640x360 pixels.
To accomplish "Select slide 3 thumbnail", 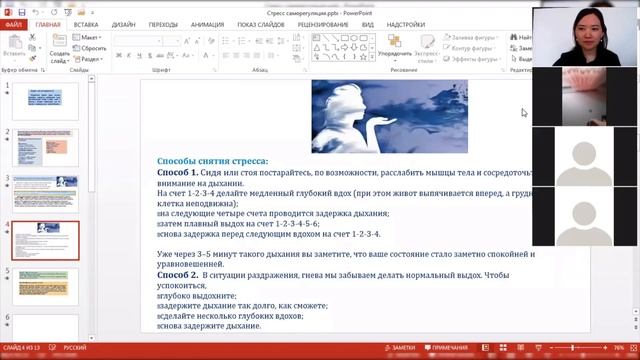I will coord(45,194).
